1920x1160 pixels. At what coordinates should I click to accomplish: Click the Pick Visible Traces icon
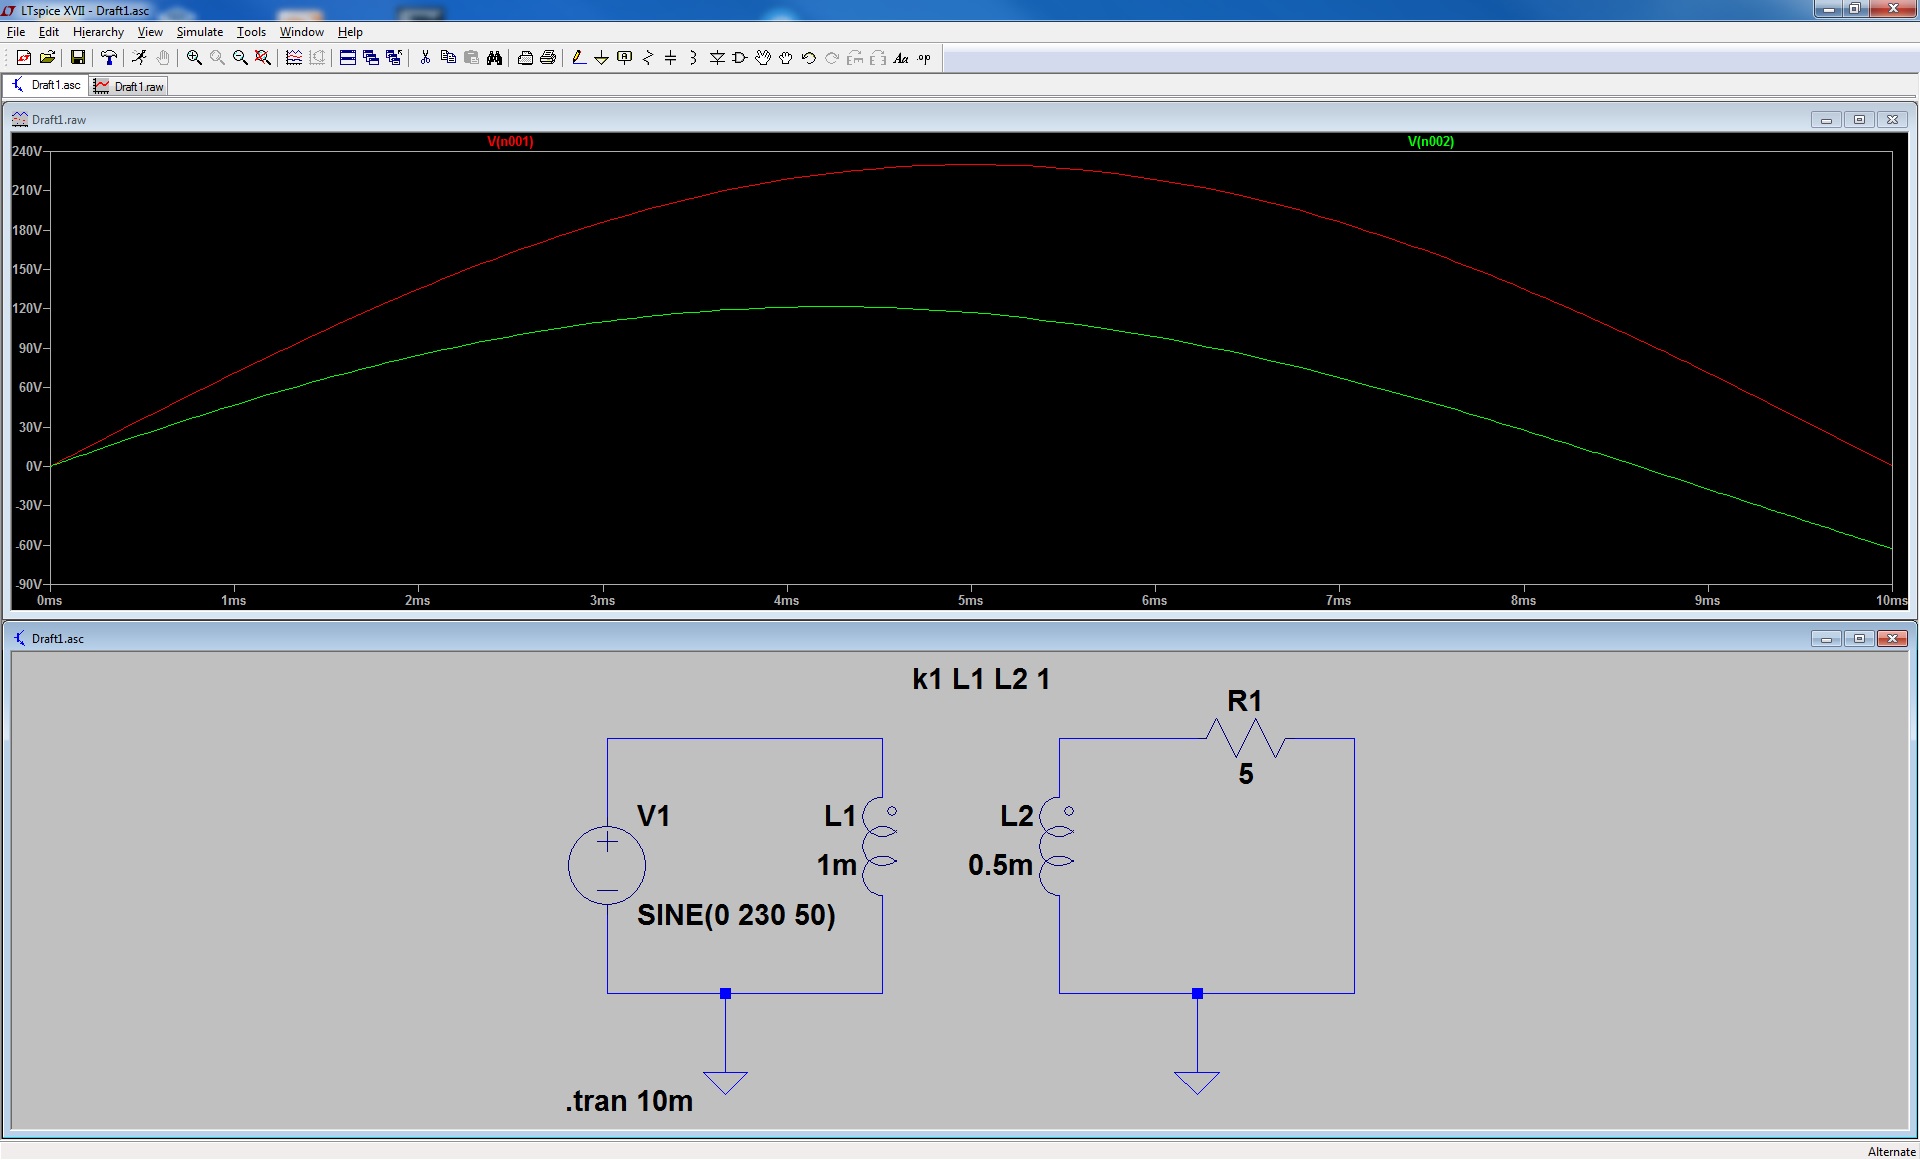294,58
